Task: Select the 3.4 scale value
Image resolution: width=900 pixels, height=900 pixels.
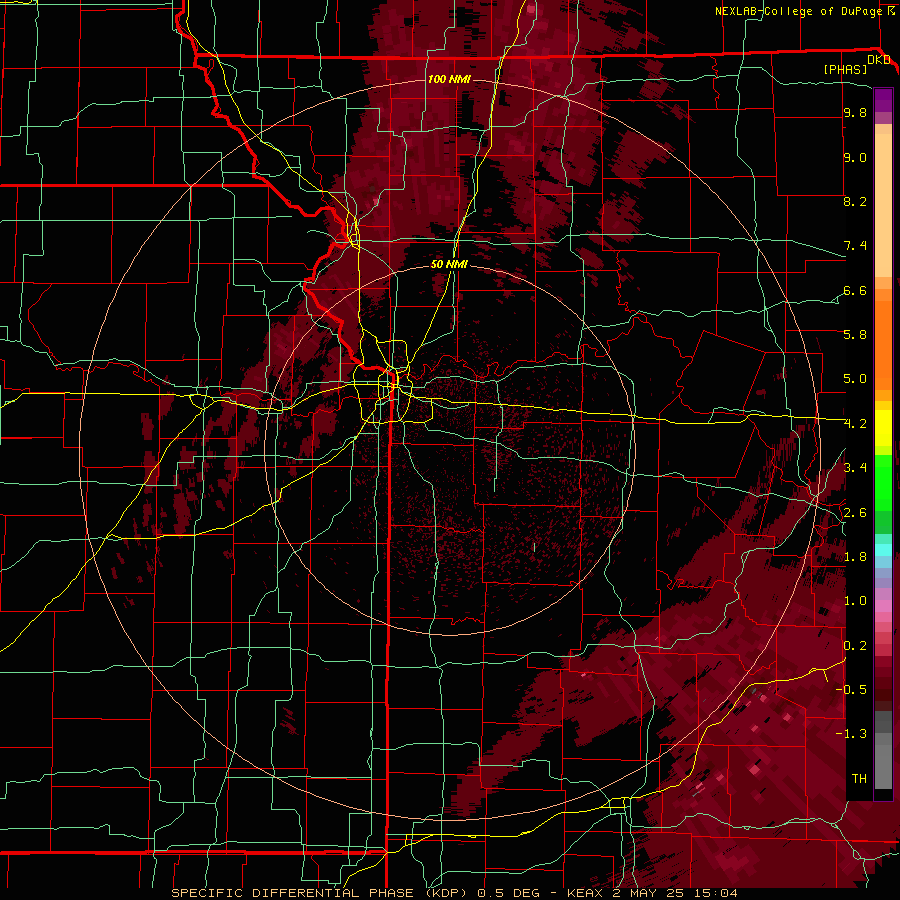Action: [855, 468]
